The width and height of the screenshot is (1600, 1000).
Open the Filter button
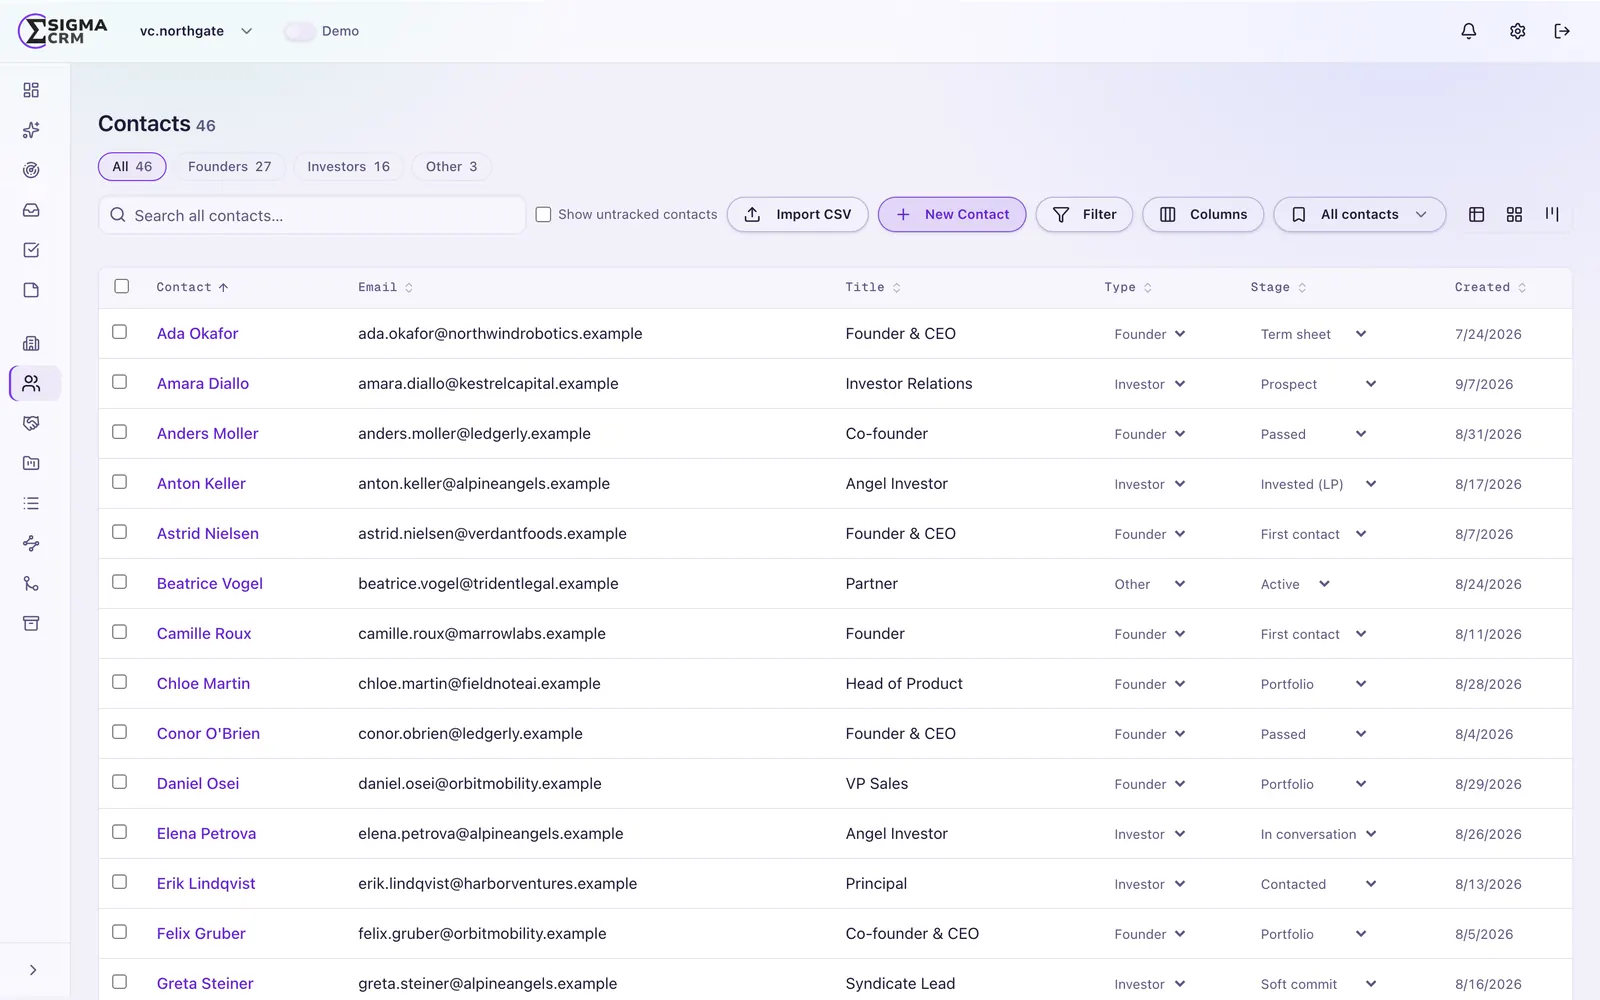click(x=1084, y=214)
